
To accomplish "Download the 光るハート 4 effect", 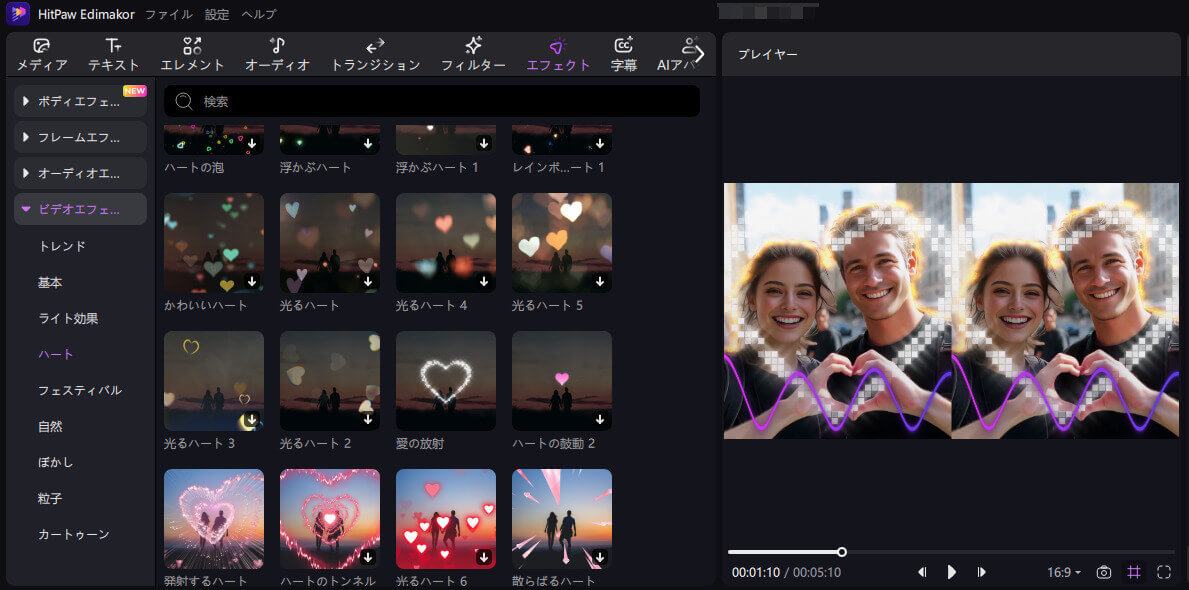I will pos(484,281).
